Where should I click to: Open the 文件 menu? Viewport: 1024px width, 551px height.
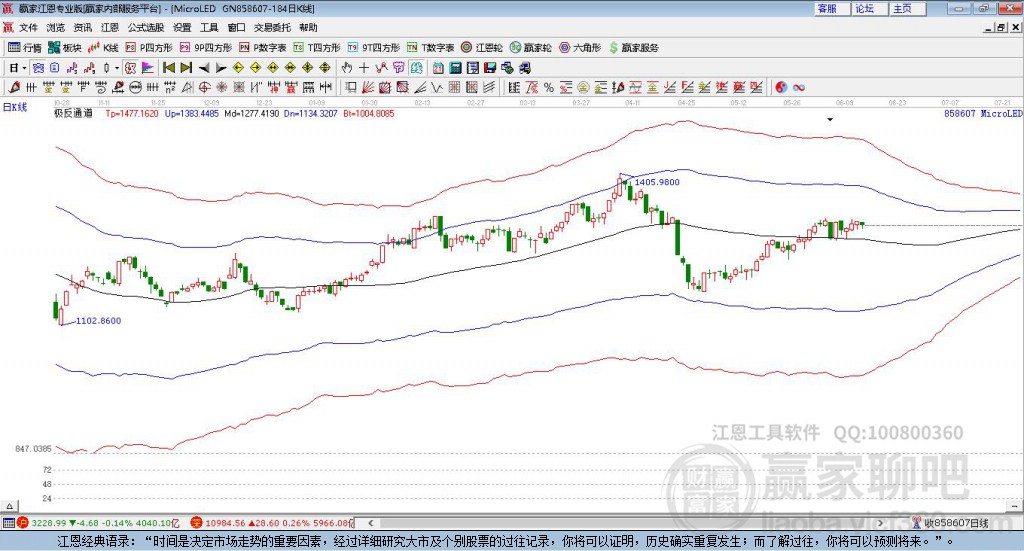[28, 27]
